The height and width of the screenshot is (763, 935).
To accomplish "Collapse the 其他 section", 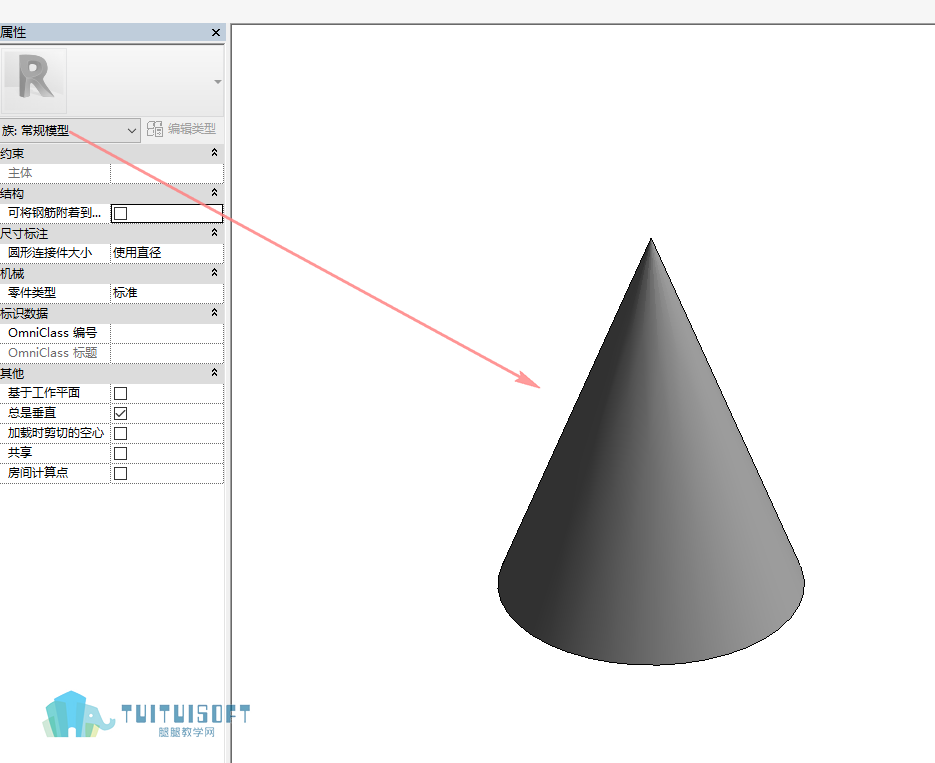I will [215, 373].
